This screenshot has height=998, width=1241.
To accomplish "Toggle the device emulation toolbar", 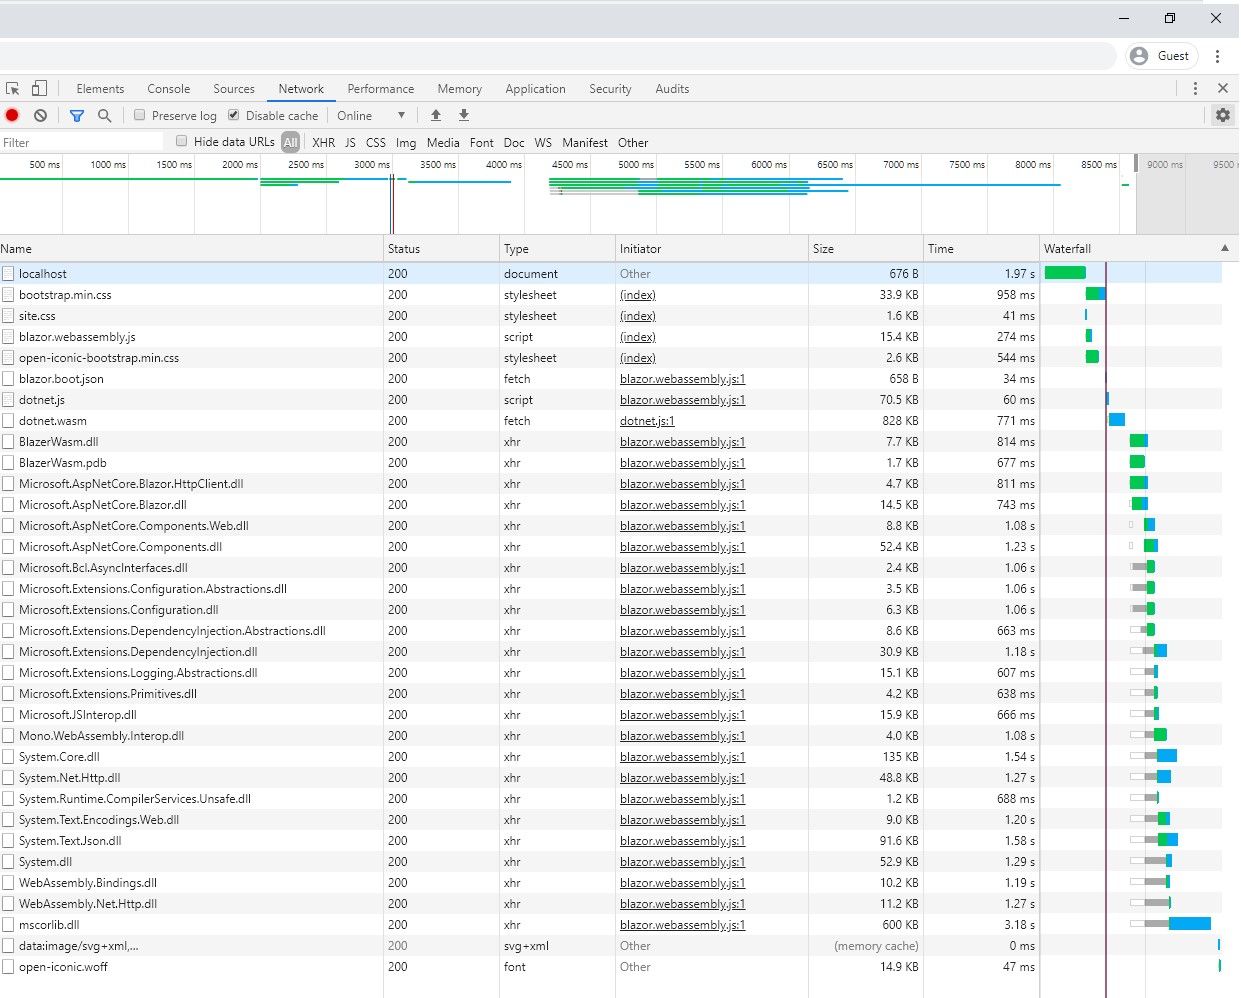I will [x=38, y=88].
